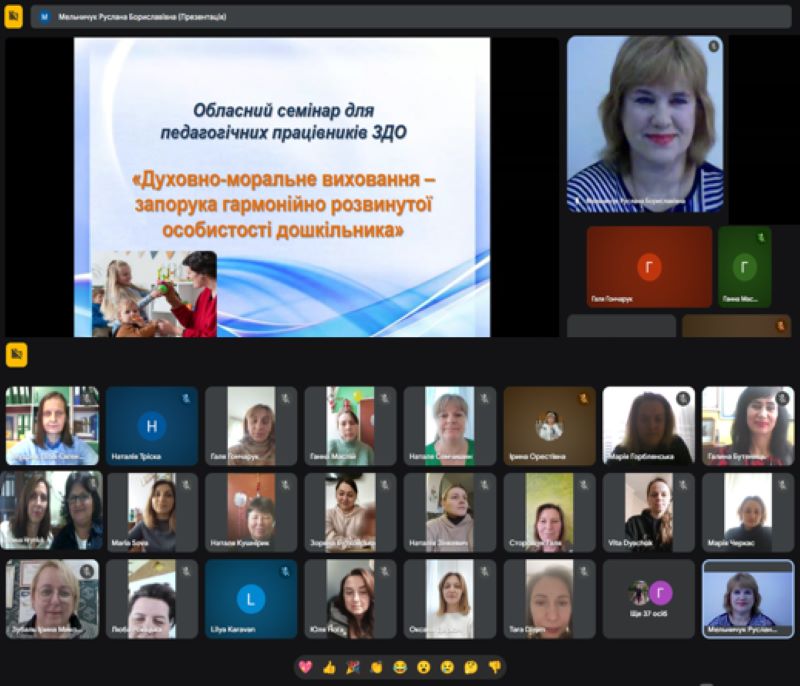The width and height of the screenshot is (800, 686).
Task: Select Maria Sova's video tile
Action: tap(152, 512)
